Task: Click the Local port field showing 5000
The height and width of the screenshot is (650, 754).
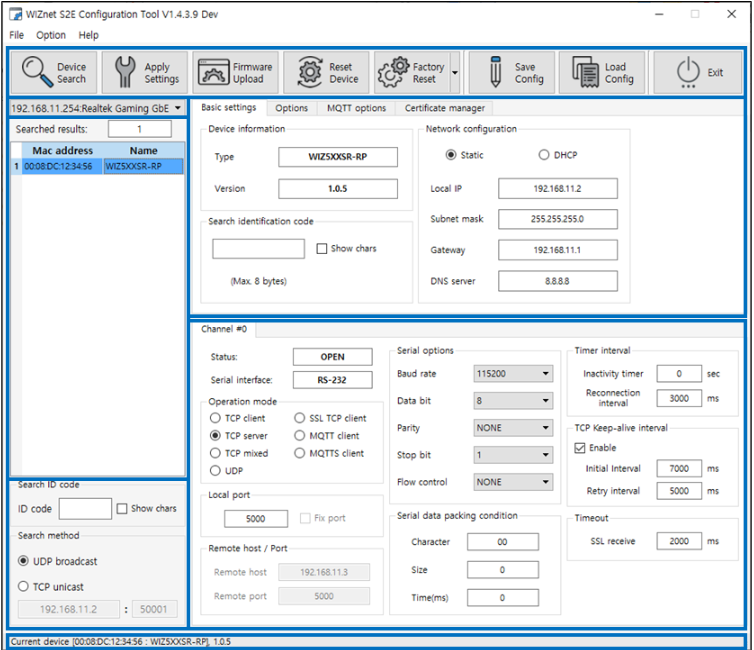Action: (256, 518)
